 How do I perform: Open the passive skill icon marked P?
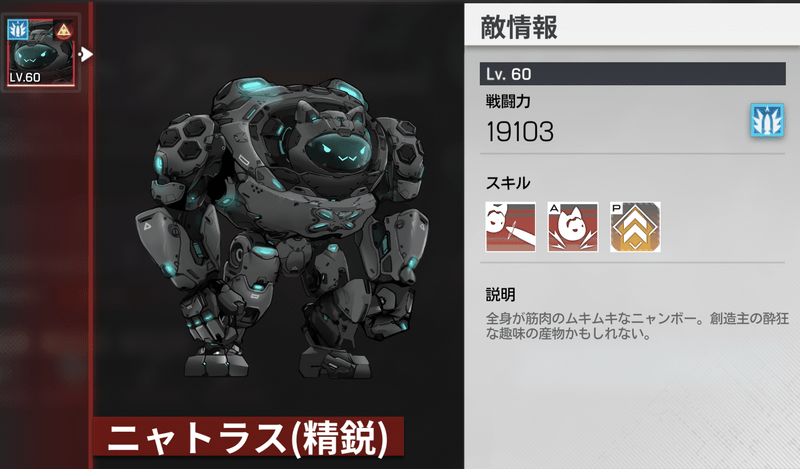click(x=635, y=227)
